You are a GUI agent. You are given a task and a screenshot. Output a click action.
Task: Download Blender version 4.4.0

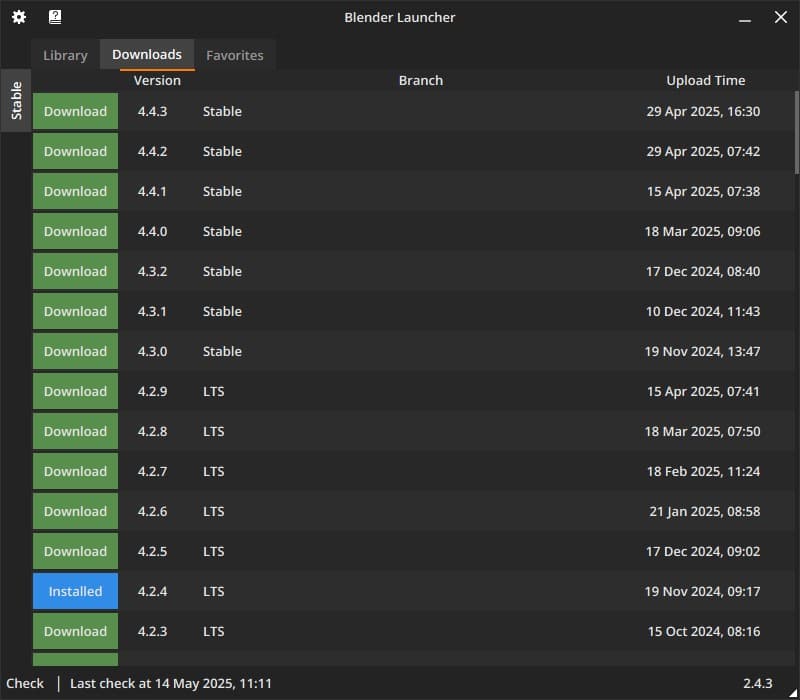click(76, 231)
